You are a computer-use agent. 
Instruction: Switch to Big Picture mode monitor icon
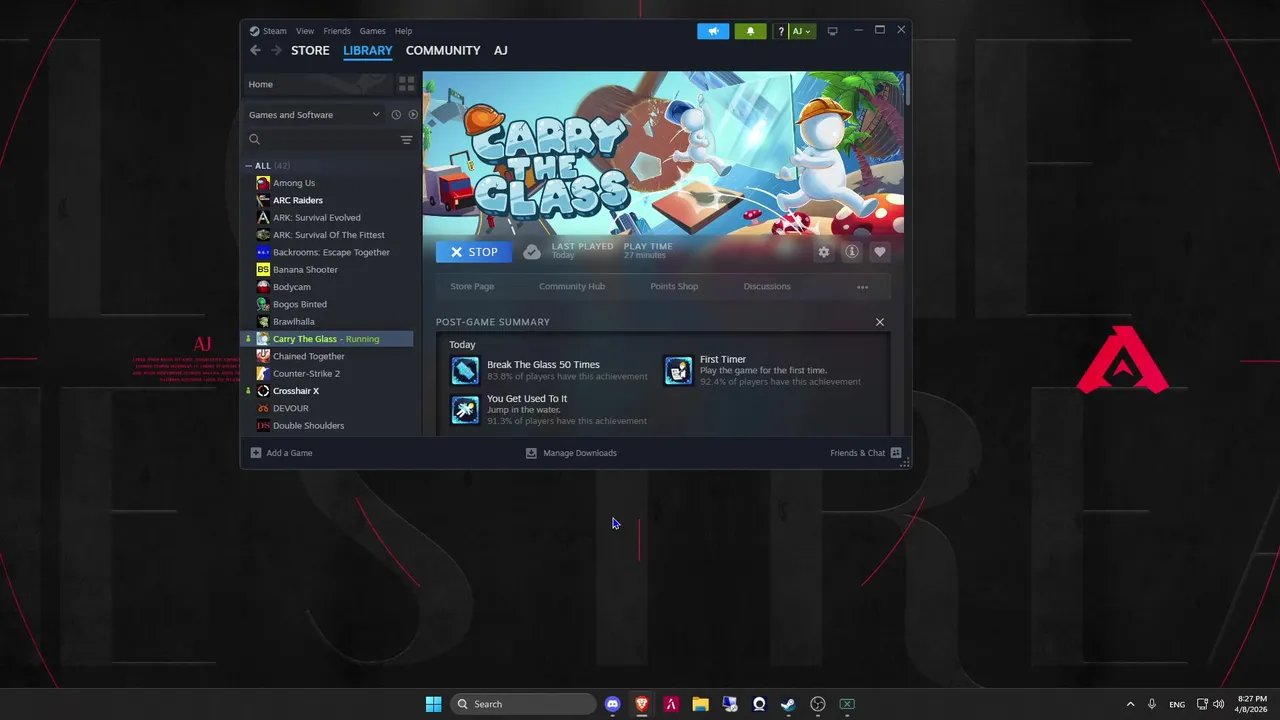pos(832,31)
